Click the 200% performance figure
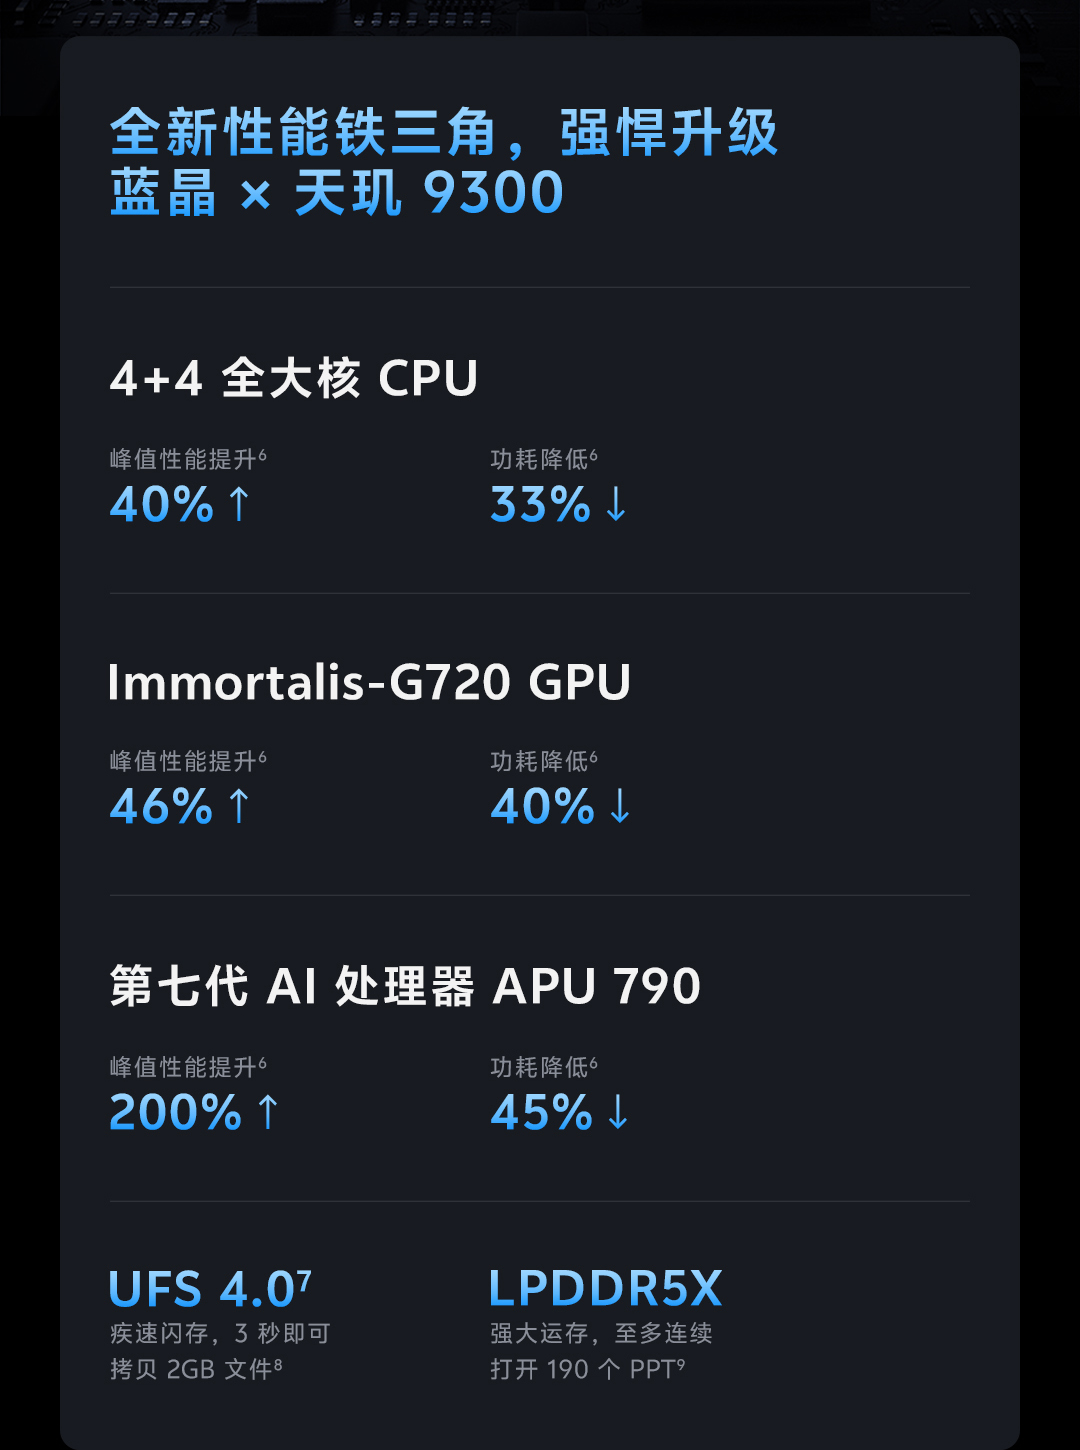This screenshot has width=1080, height=1450. click(x=176, y=1112)
